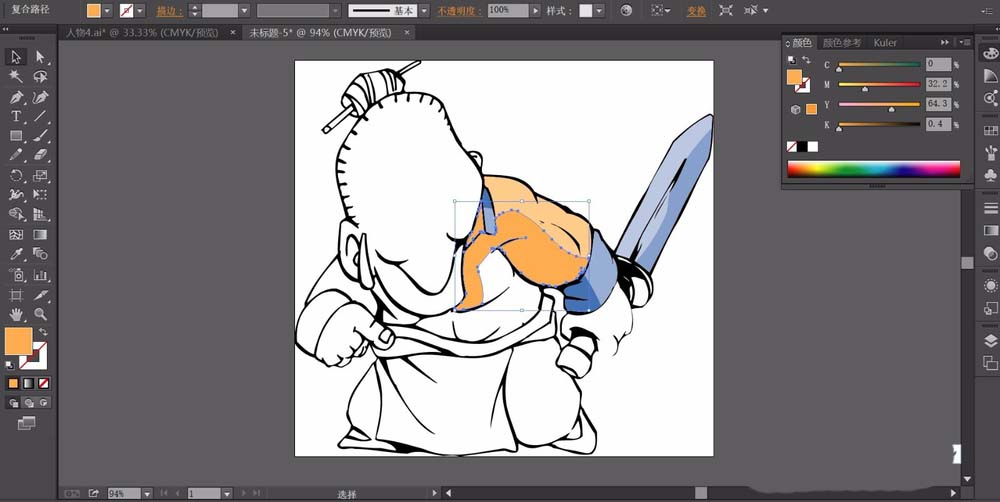Open the Brushes panel icon in dock
The height and width of the screenshot is (502, 1000).
click(x=990, y=152)
